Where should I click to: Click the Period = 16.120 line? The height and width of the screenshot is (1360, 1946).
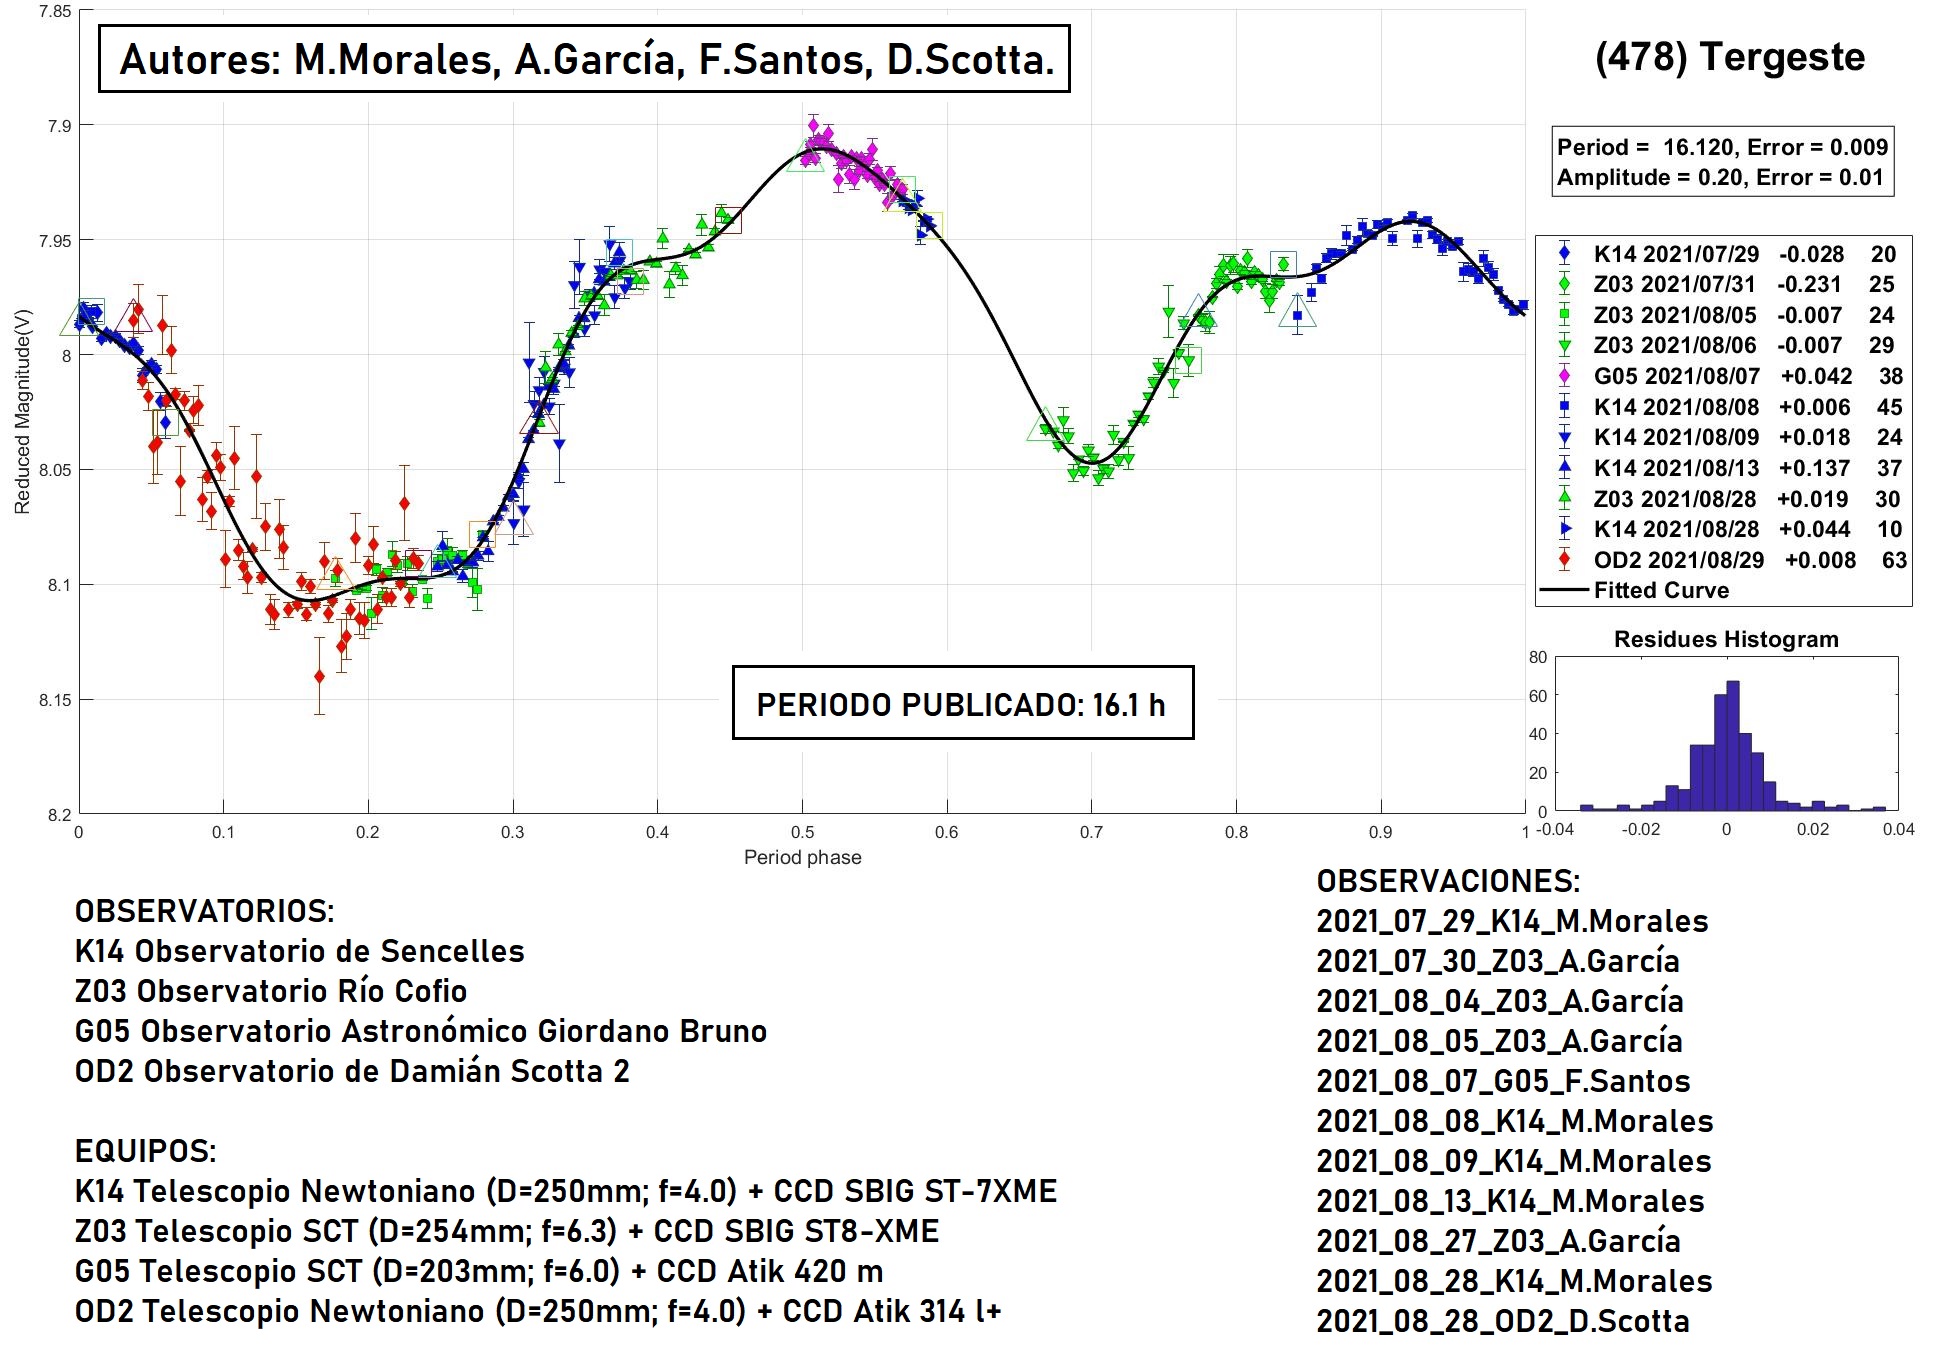1722,147
